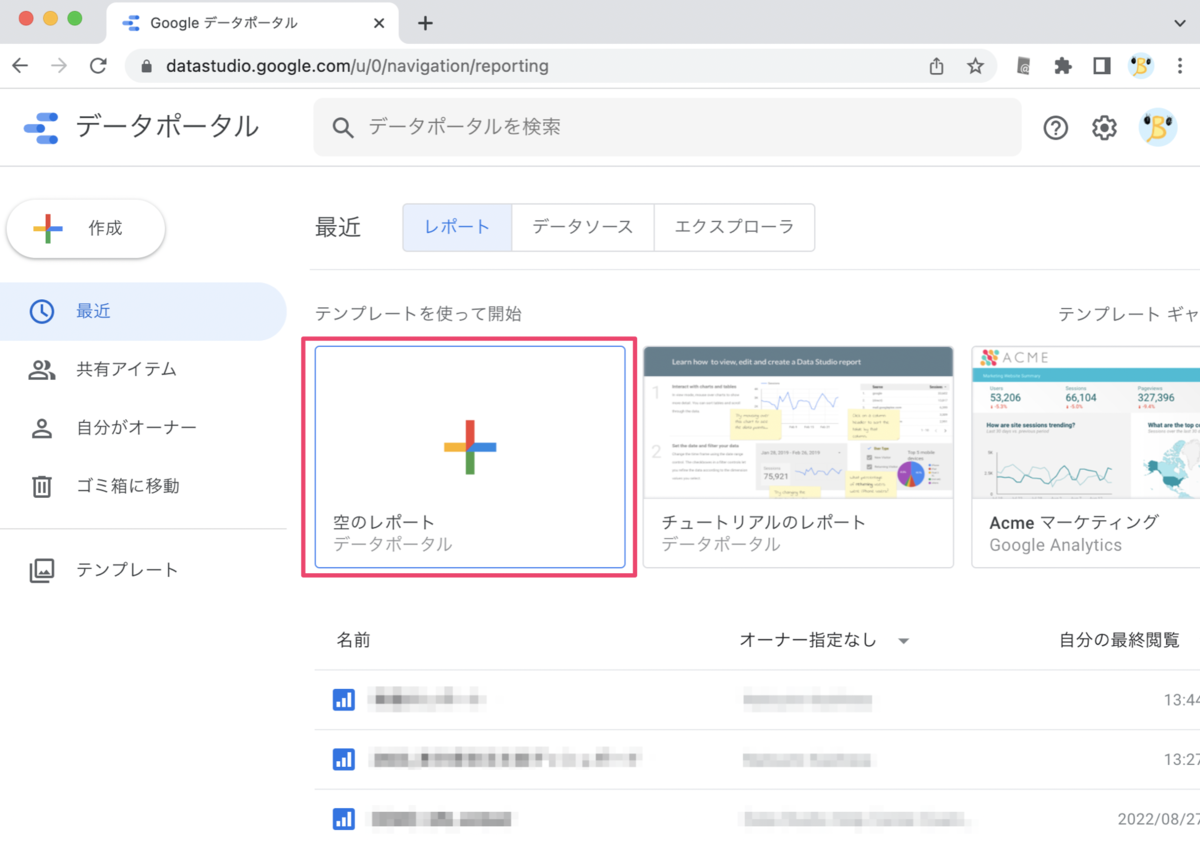Click the trash icon for ゴミ箱に移動
The width and height of the screenshot is (1200, 841).
pos(41,487)
